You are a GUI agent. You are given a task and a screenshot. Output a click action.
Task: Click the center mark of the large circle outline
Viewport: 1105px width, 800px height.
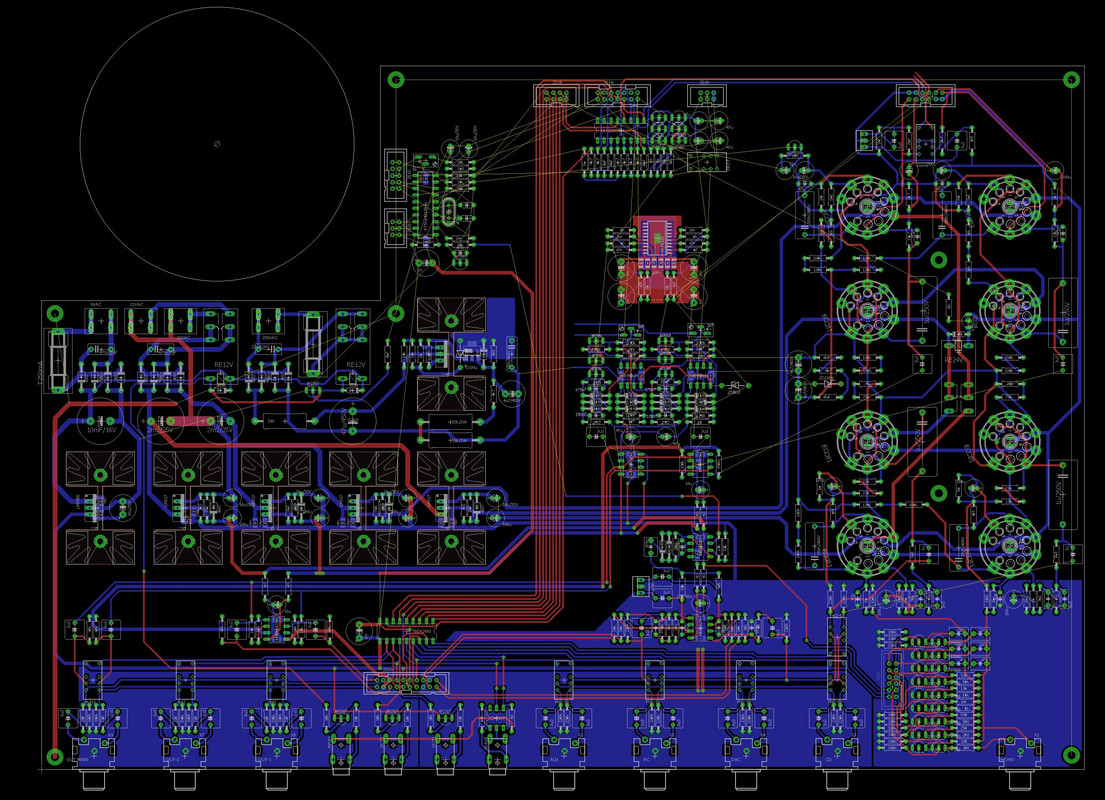(217, 144)
